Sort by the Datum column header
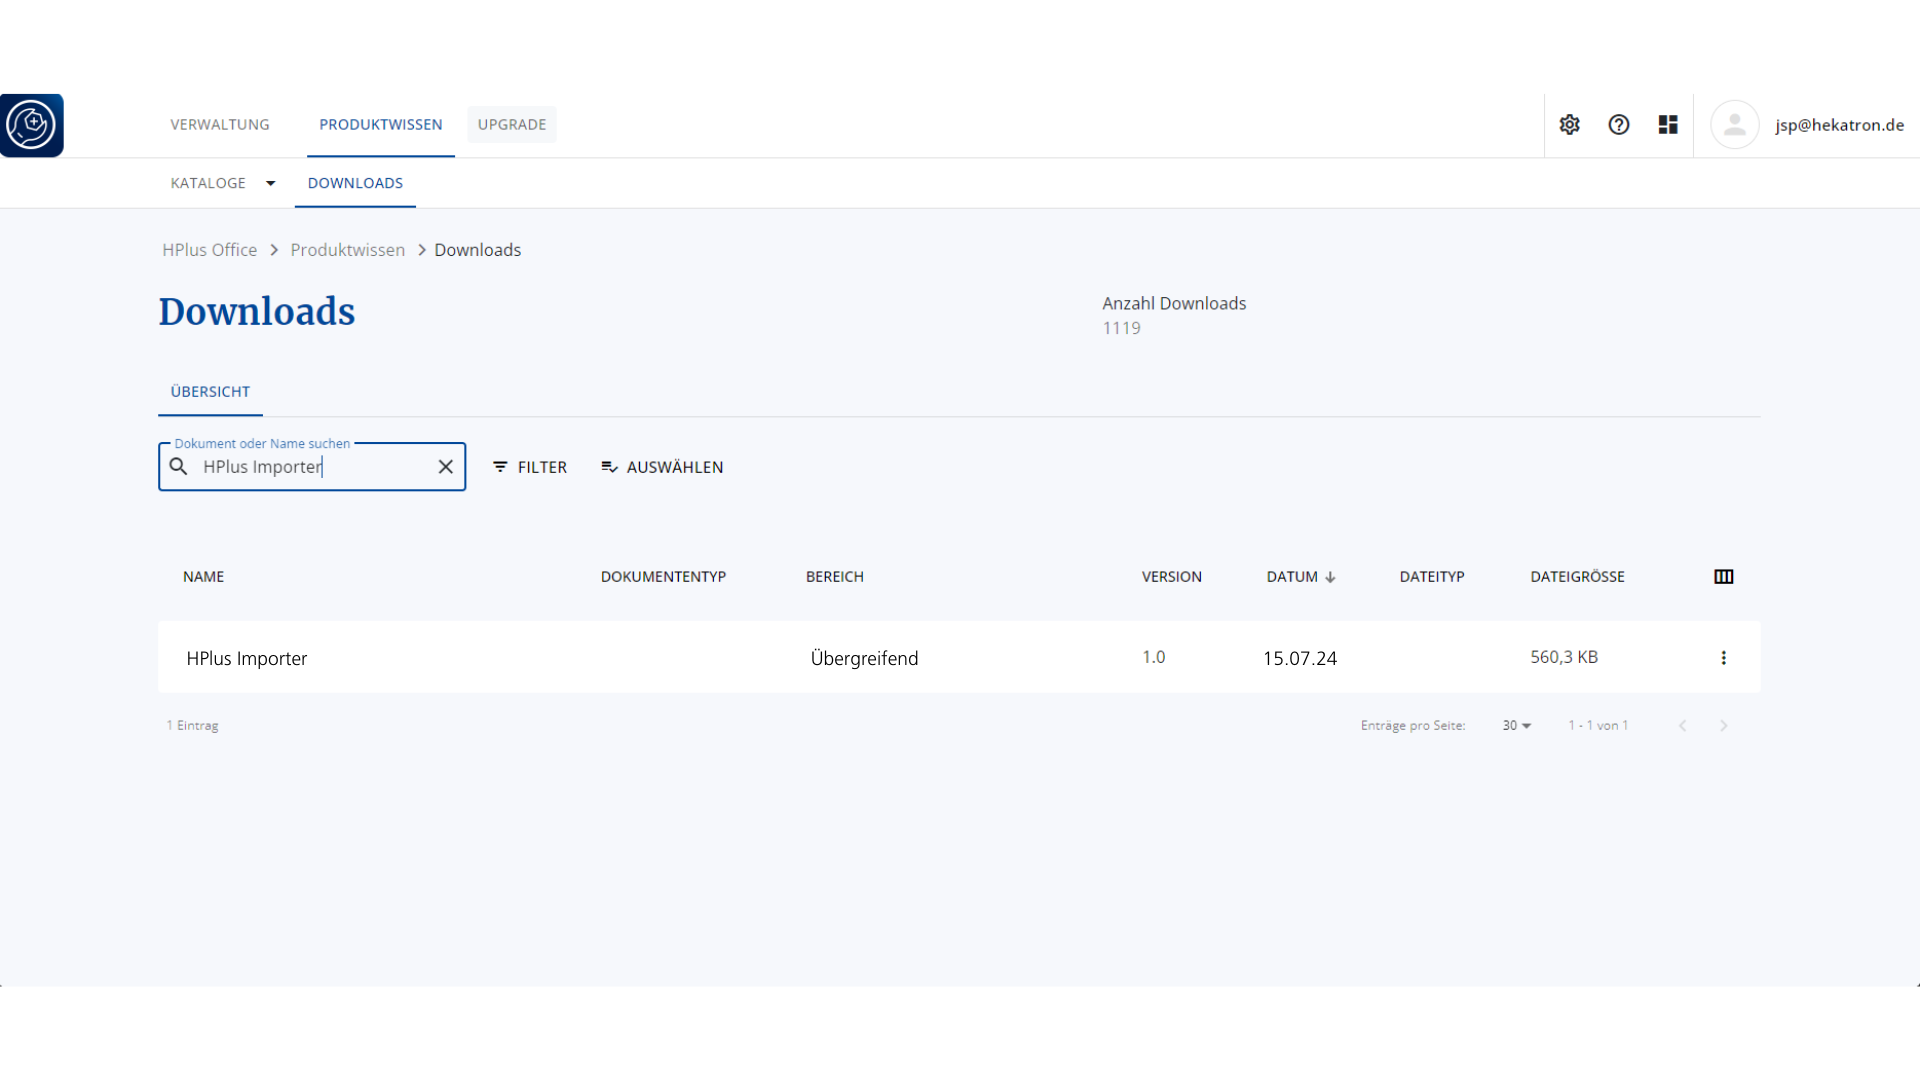This screenshot has height=1080, width=1920. [x=1292, y=577]
